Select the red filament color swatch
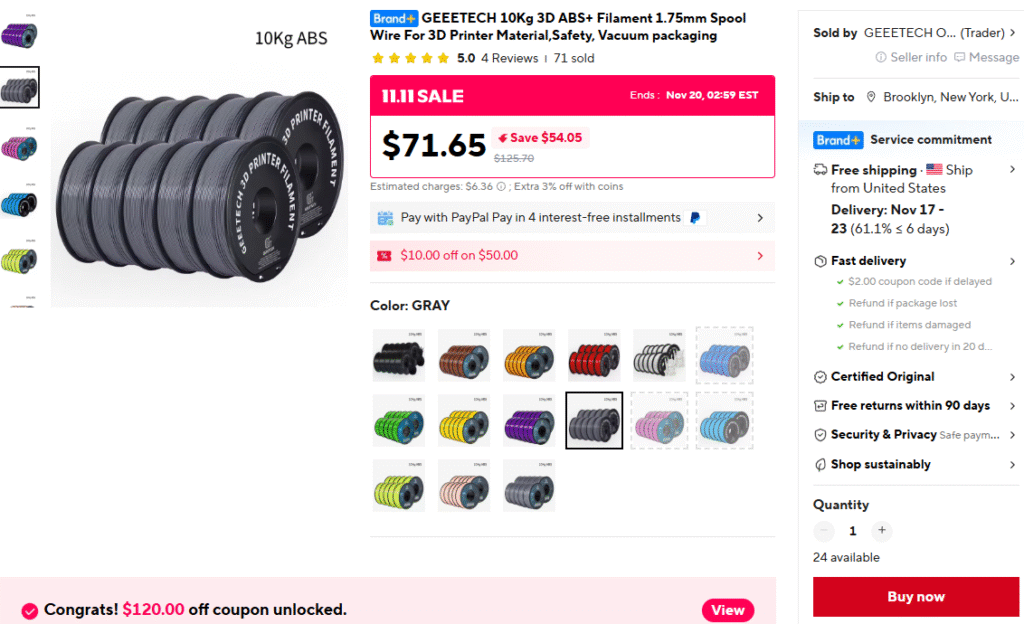1024x624 pixels. 594,355
